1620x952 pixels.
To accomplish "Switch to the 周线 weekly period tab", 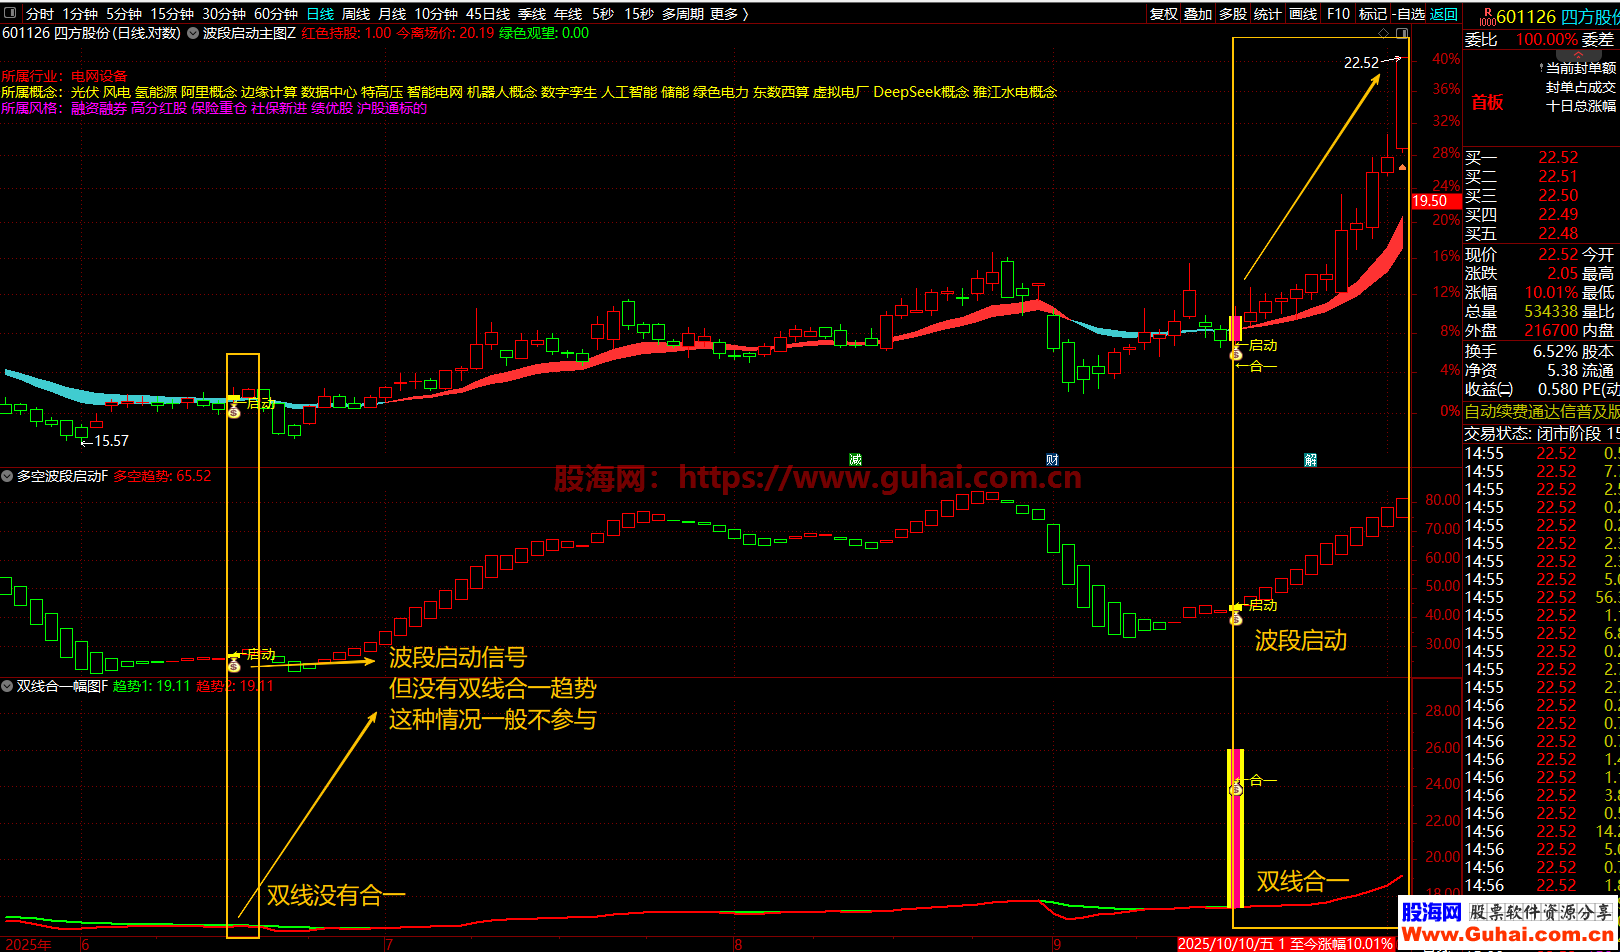I will click(x=356, y=14).
